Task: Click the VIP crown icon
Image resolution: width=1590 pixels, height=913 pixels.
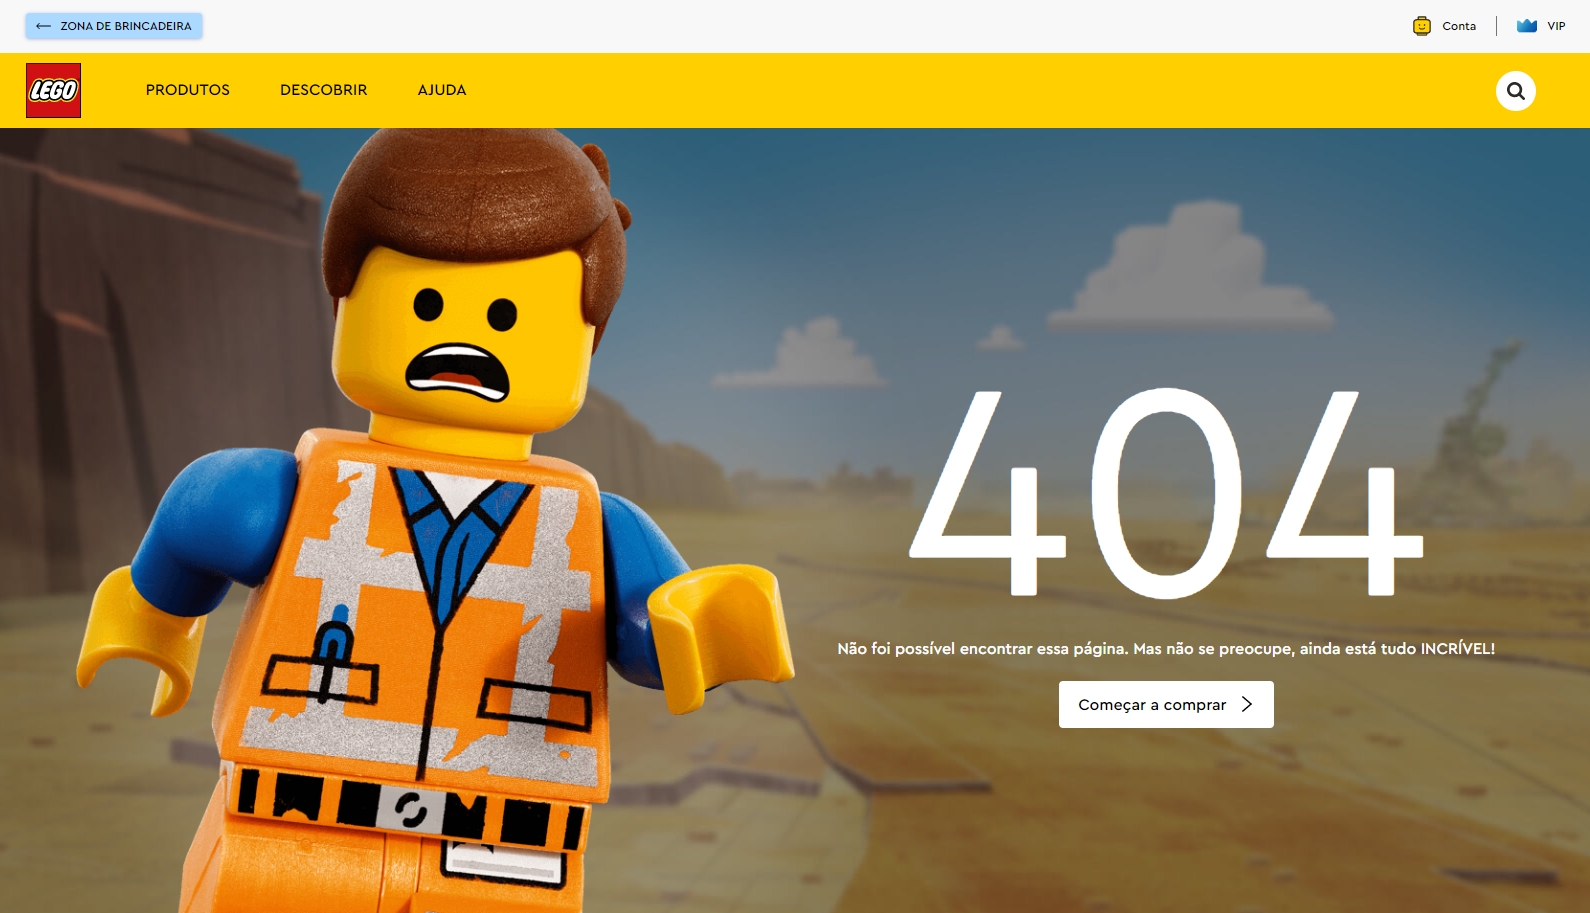Action: coord(1527,26)
